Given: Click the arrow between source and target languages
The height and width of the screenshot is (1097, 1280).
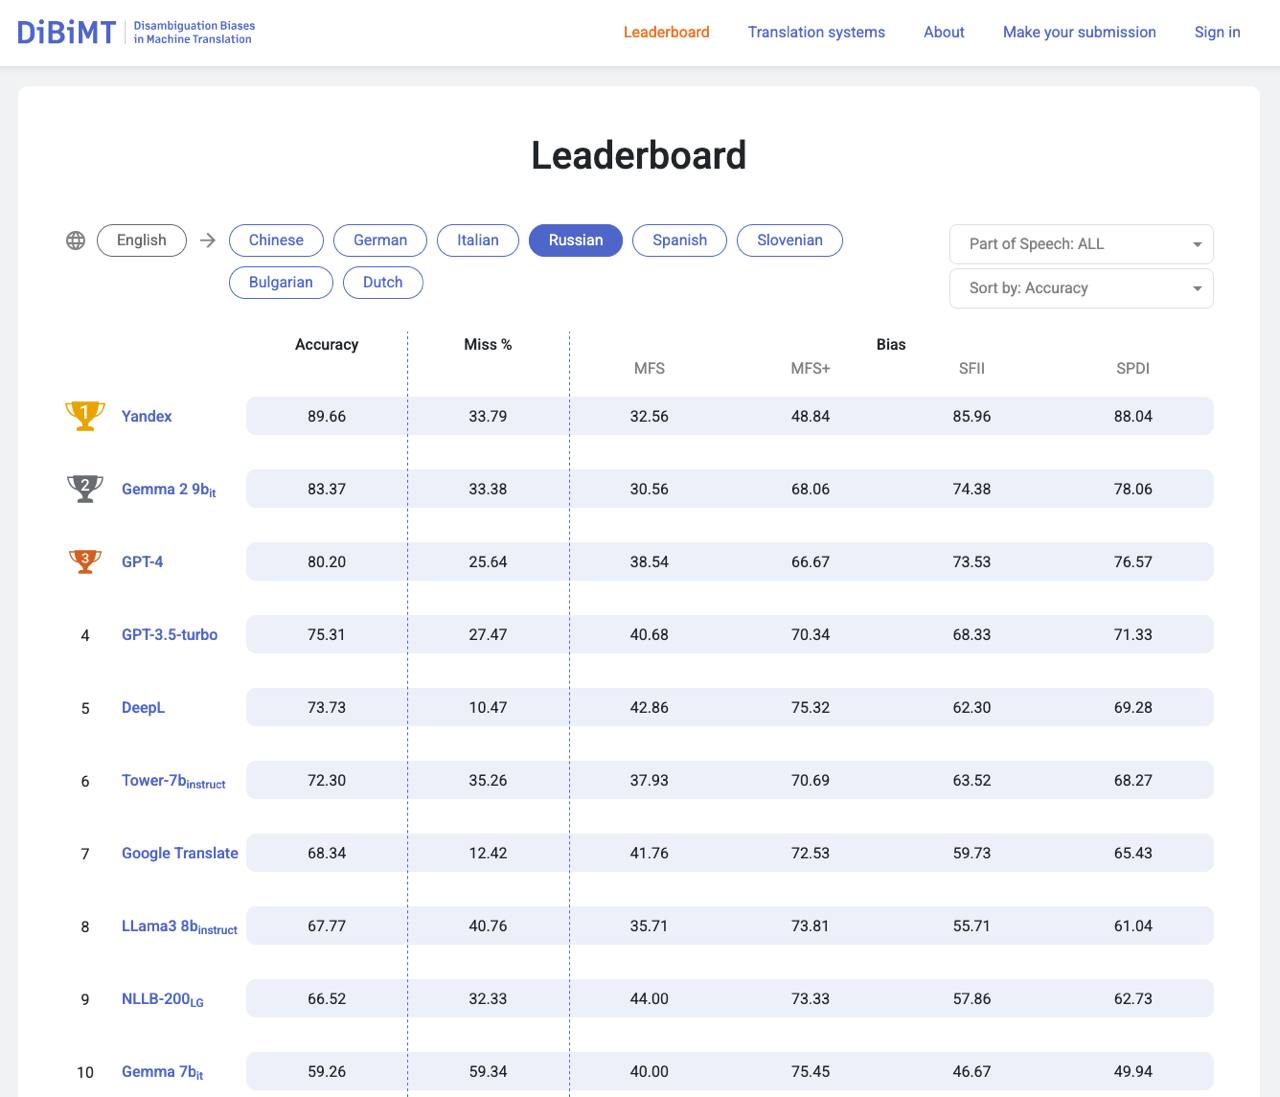Looking at the screenshot, I should [207, 240].
